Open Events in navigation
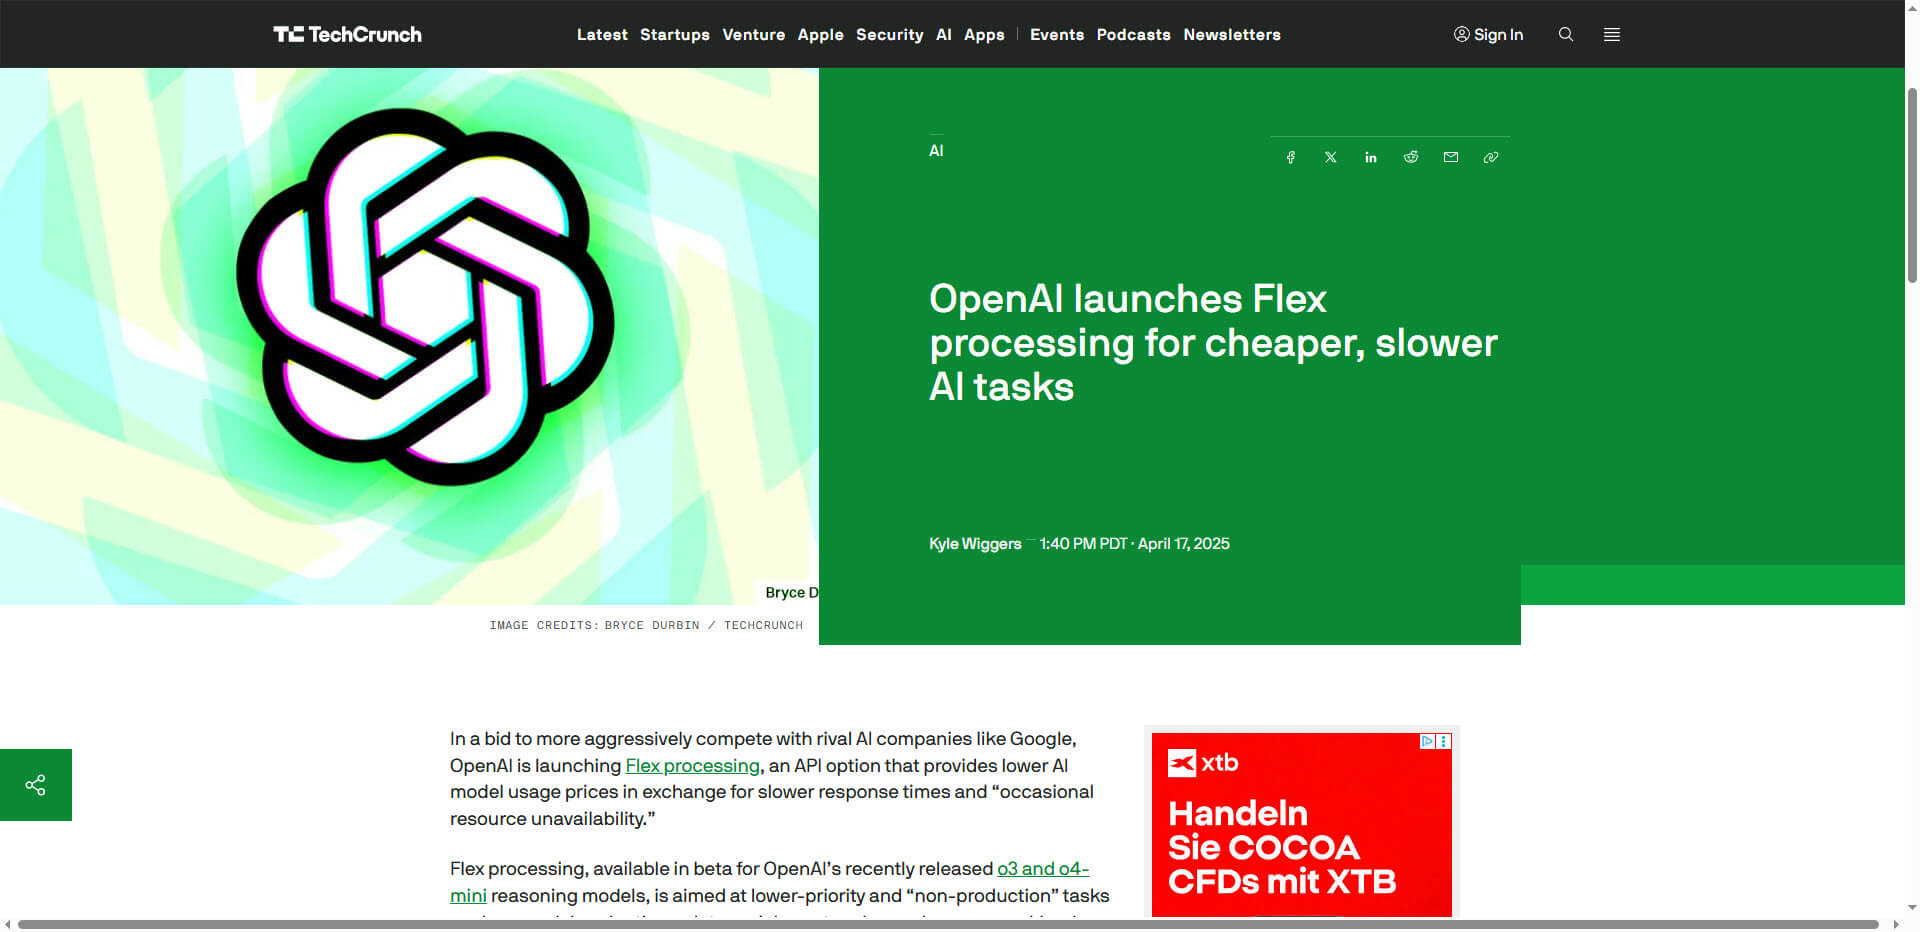Screen dimensions: 1920x932 (1057, 34)
